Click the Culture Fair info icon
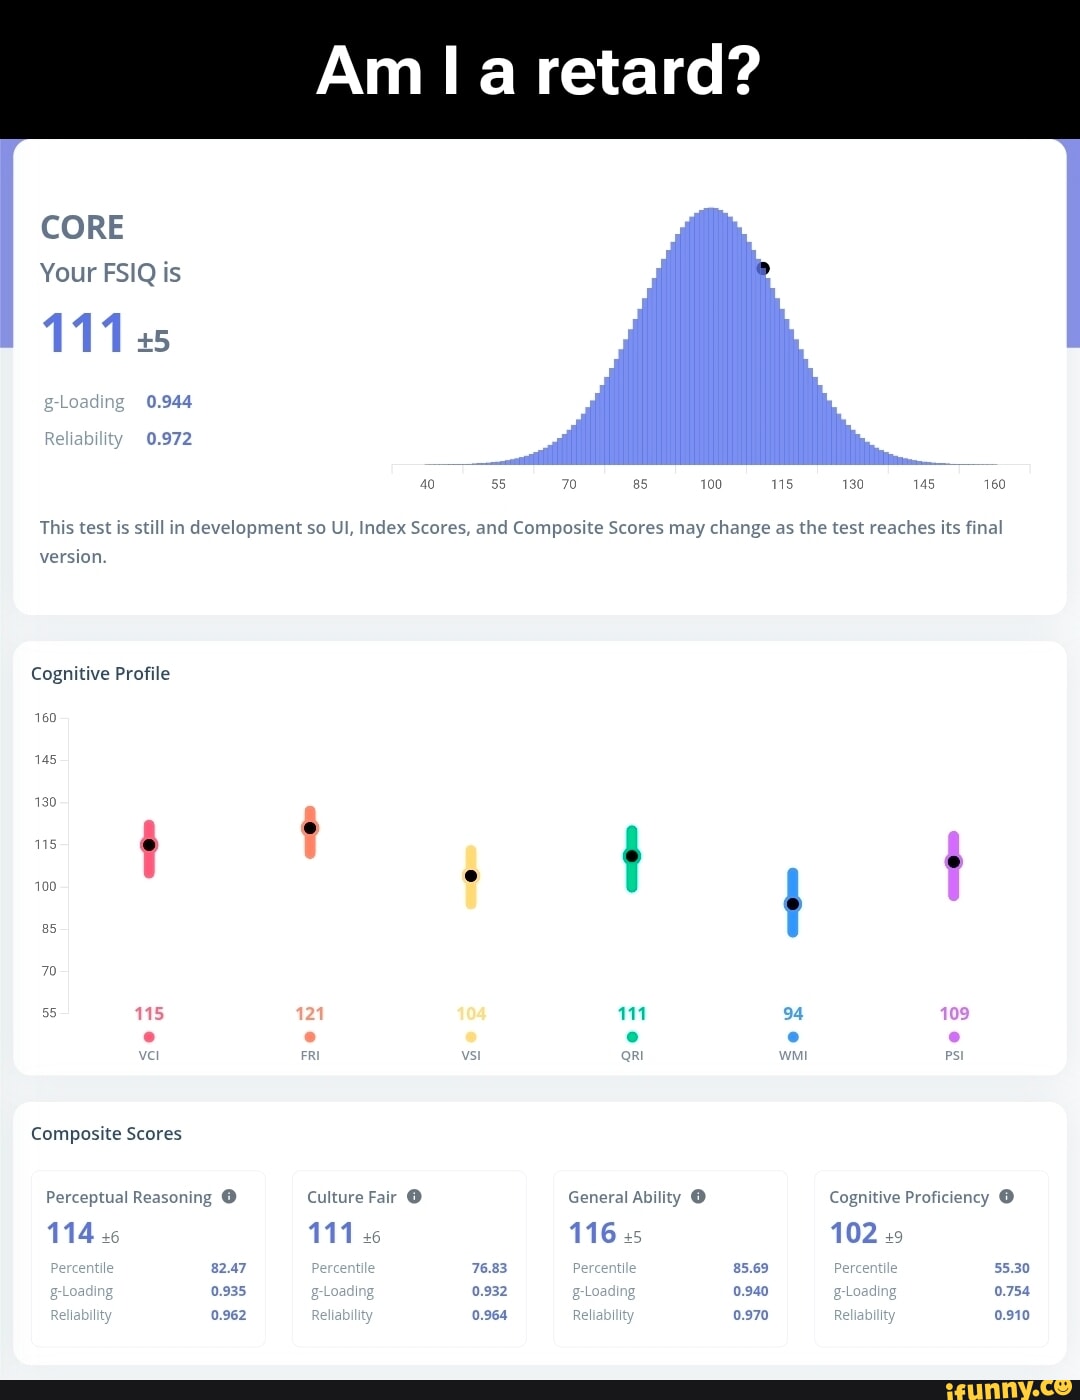The image size is (1080, 1400). [x=414, y=1196]
